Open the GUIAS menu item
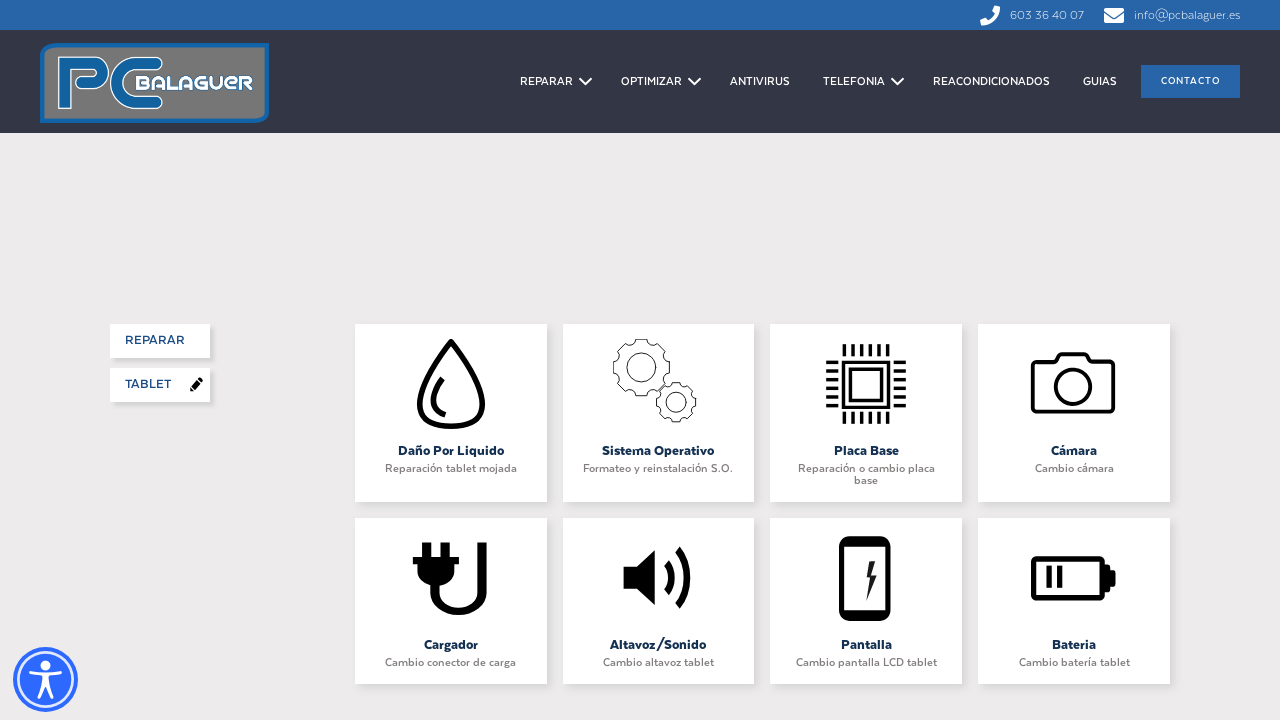This screenshot has width=1280, height=720. 1100,81
